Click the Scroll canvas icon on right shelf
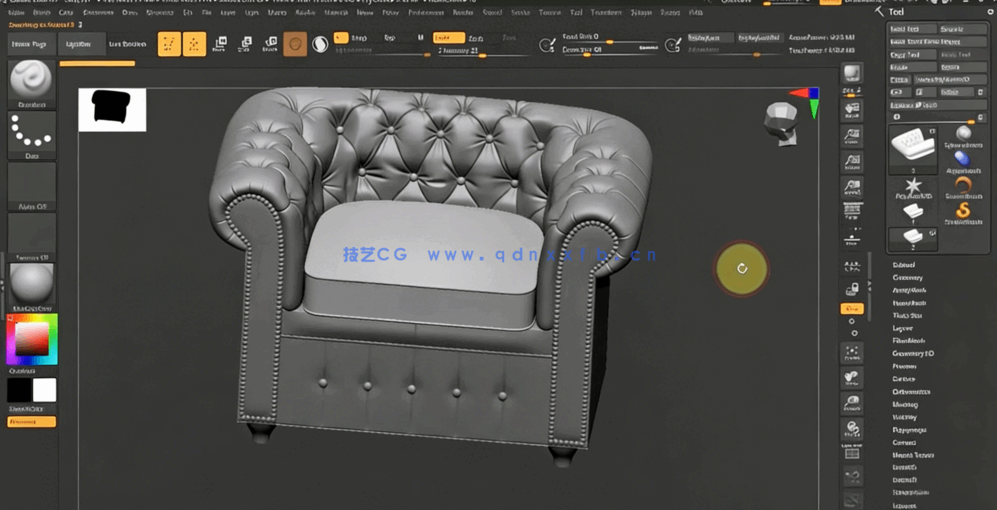This screenshot has height=510, width=997. coord(852,109)
